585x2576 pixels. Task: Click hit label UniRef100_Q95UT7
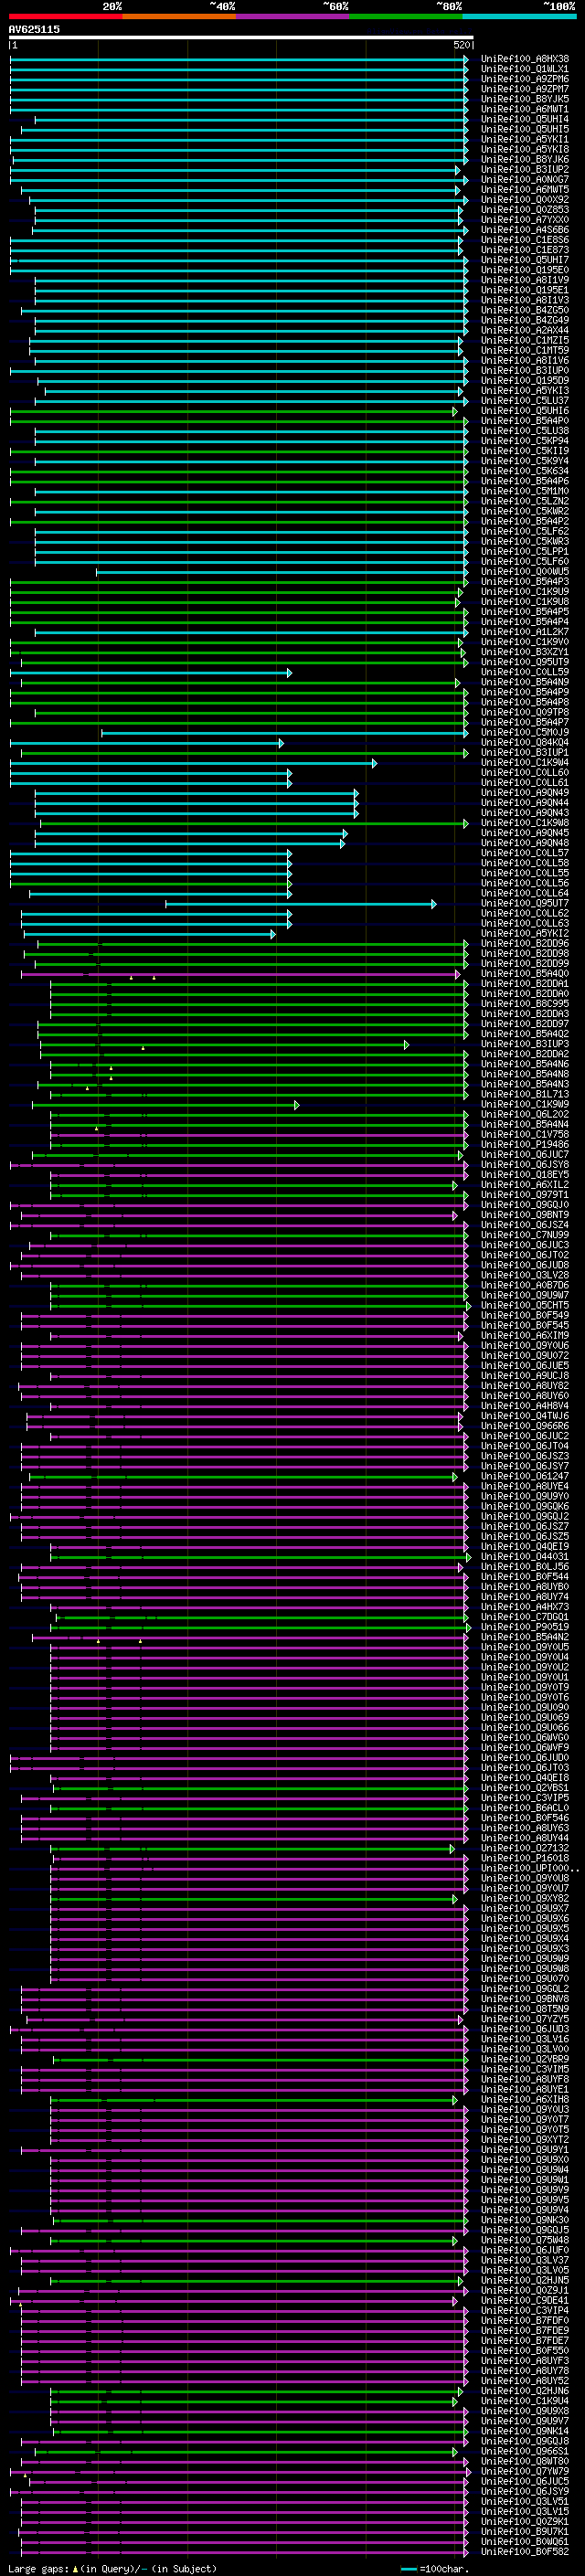pos(525,903)
